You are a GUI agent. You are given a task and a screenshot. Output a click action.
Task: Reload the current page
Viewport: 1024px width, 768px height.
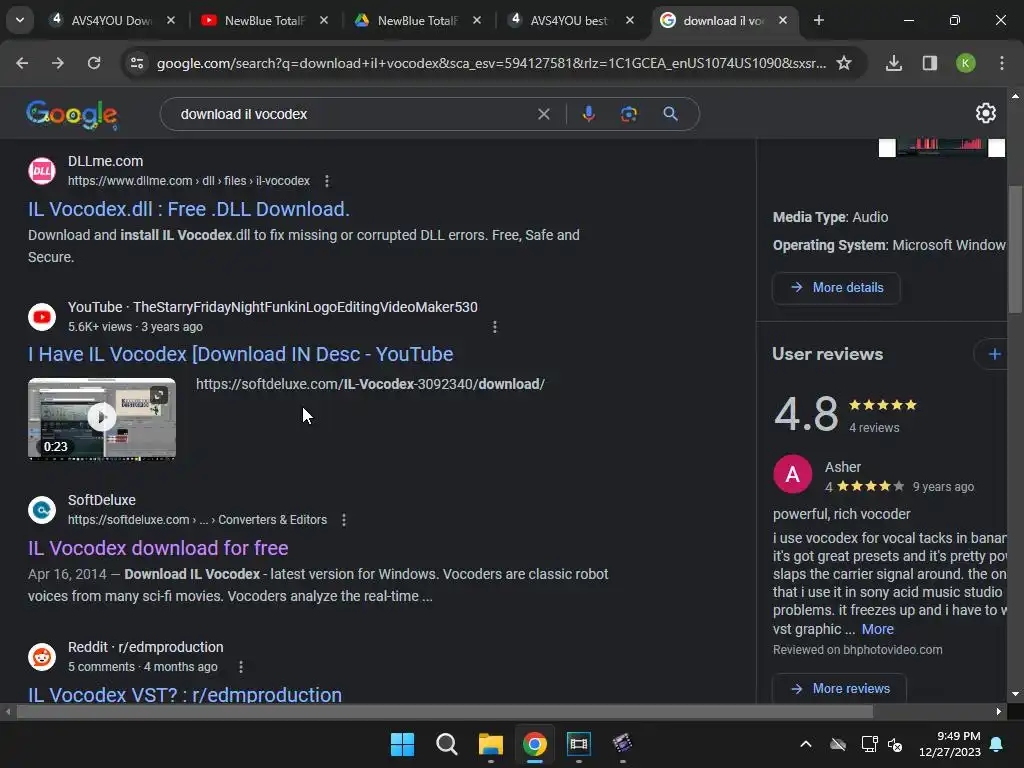coord(94,63)
